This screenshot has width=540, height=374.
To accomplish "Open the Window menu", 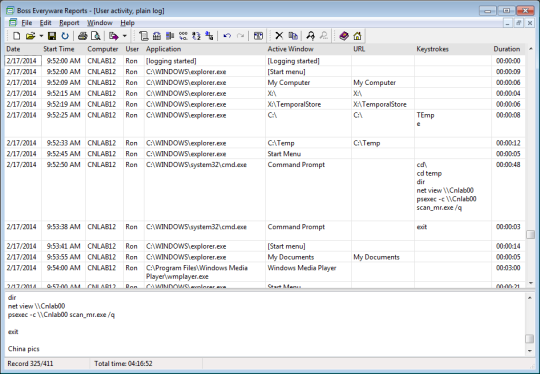I will tap(100, 23).
